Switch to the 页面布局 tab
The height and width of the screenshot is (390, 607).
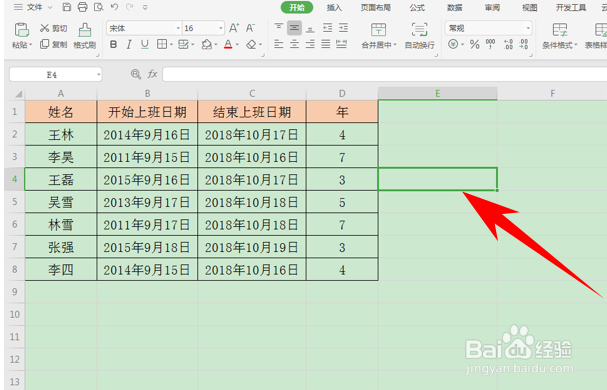(x=376, y=7)
